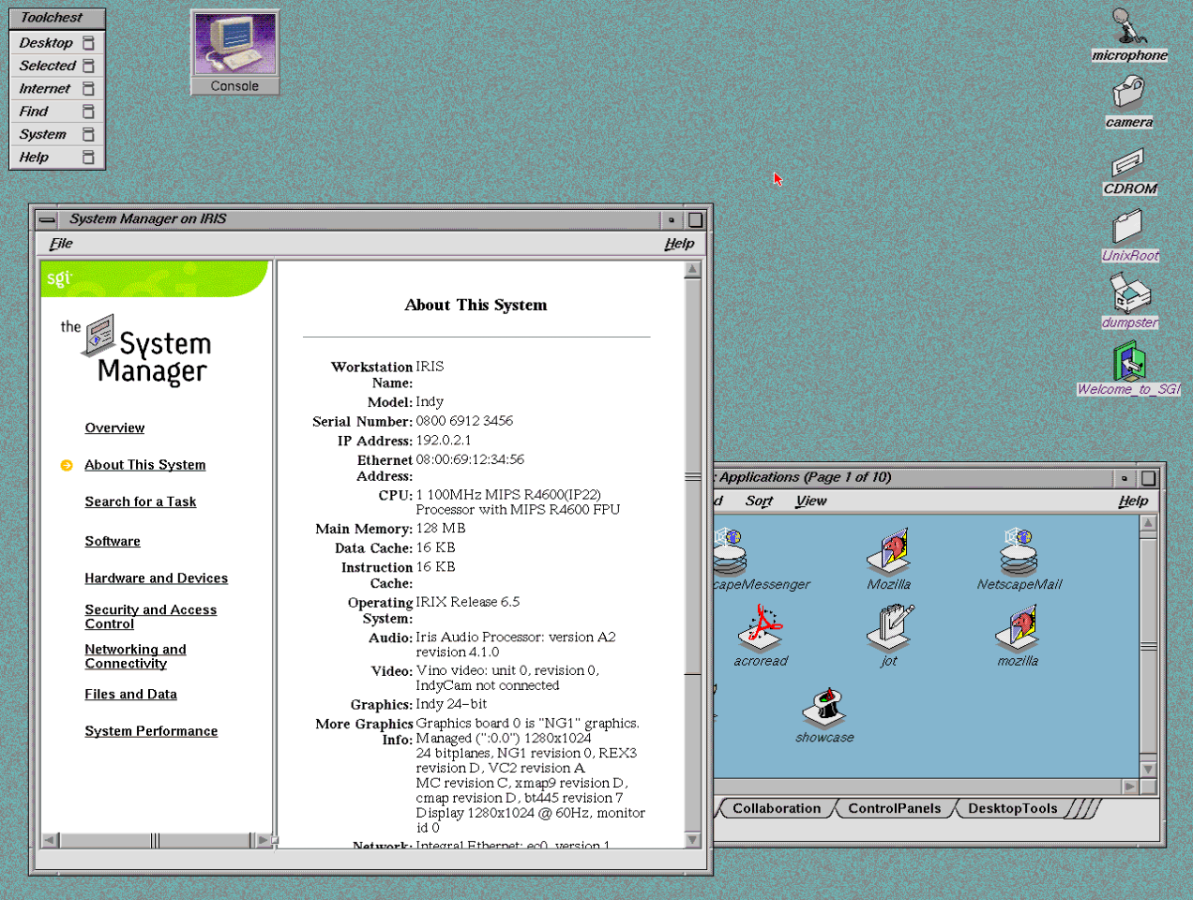Open View menu in Applications window

(811, 501)
